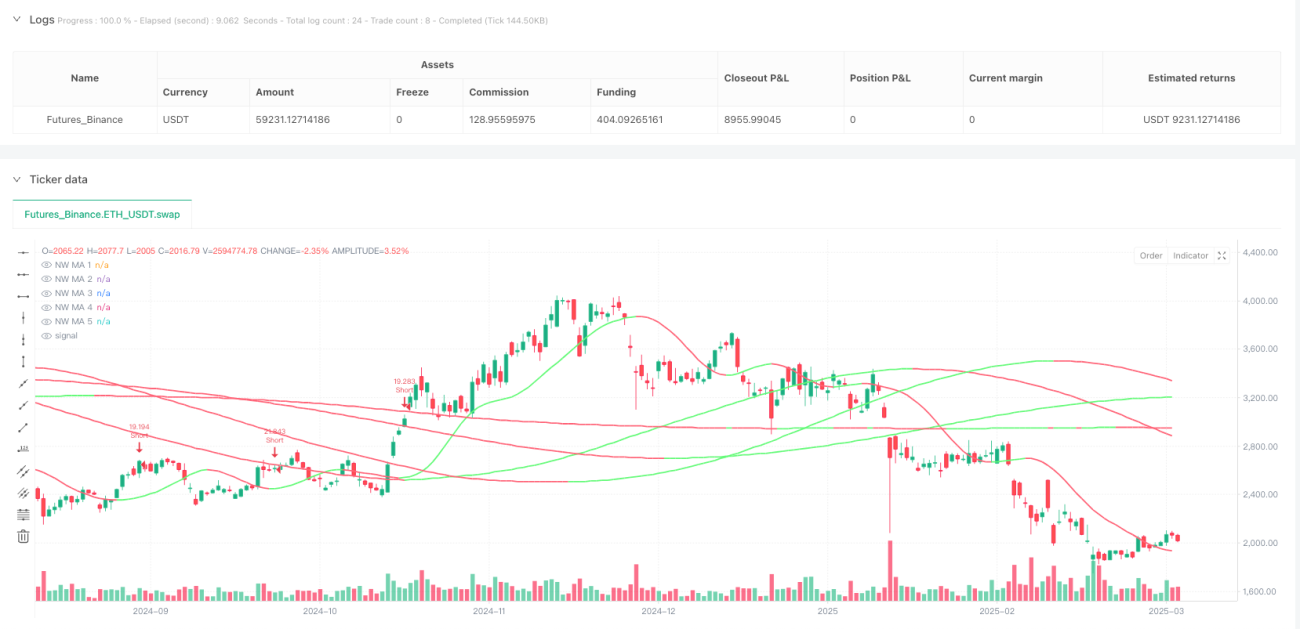Click the fullscreen icon beside Indicator
This screenshot has height=629, width=1300.
[x=1221, y=256]
